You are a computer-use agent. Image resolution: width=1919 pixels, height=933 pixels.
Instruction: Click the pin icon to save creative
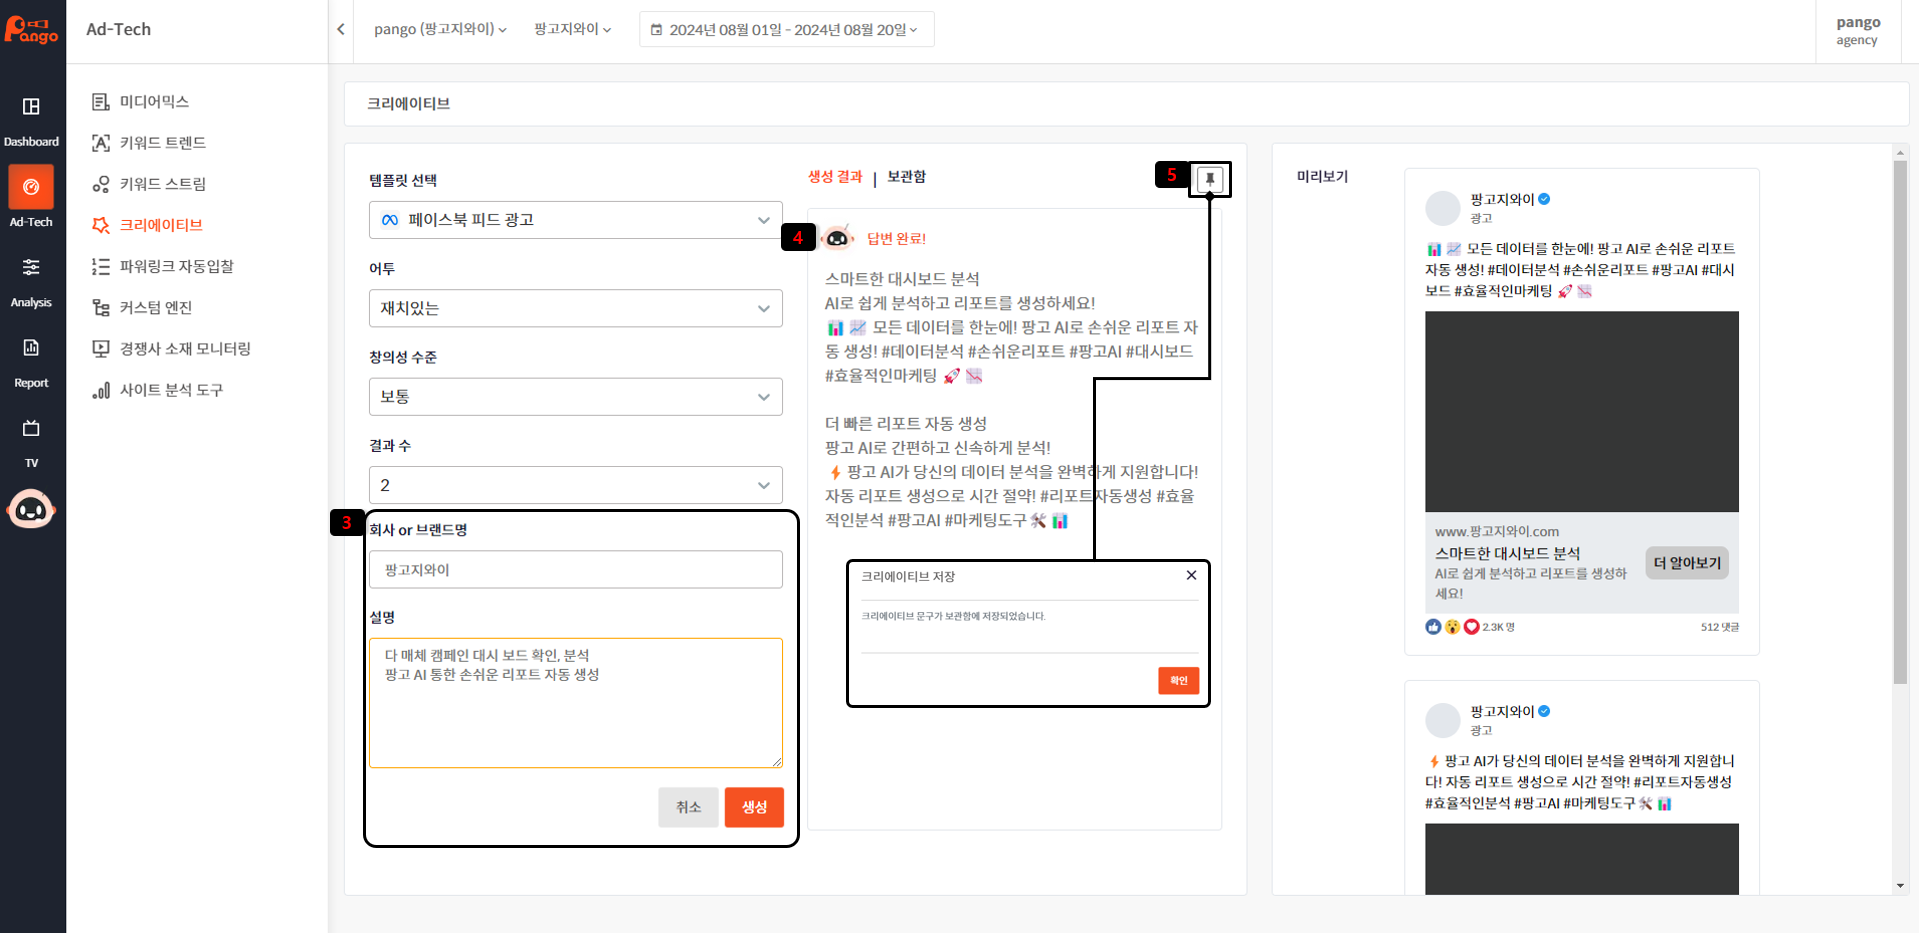click(1210, 179)
